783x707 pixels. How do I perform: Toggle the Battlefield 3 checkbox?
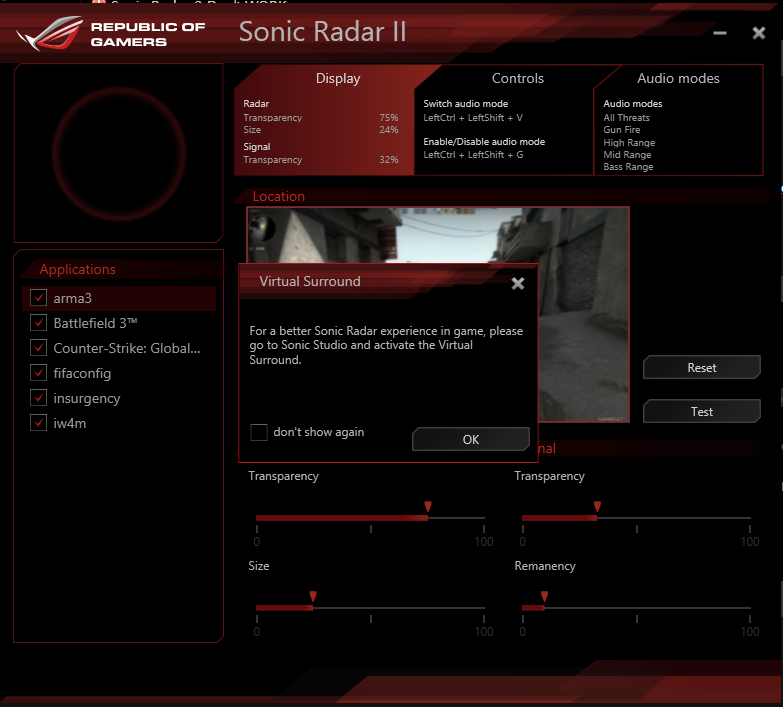38,323
